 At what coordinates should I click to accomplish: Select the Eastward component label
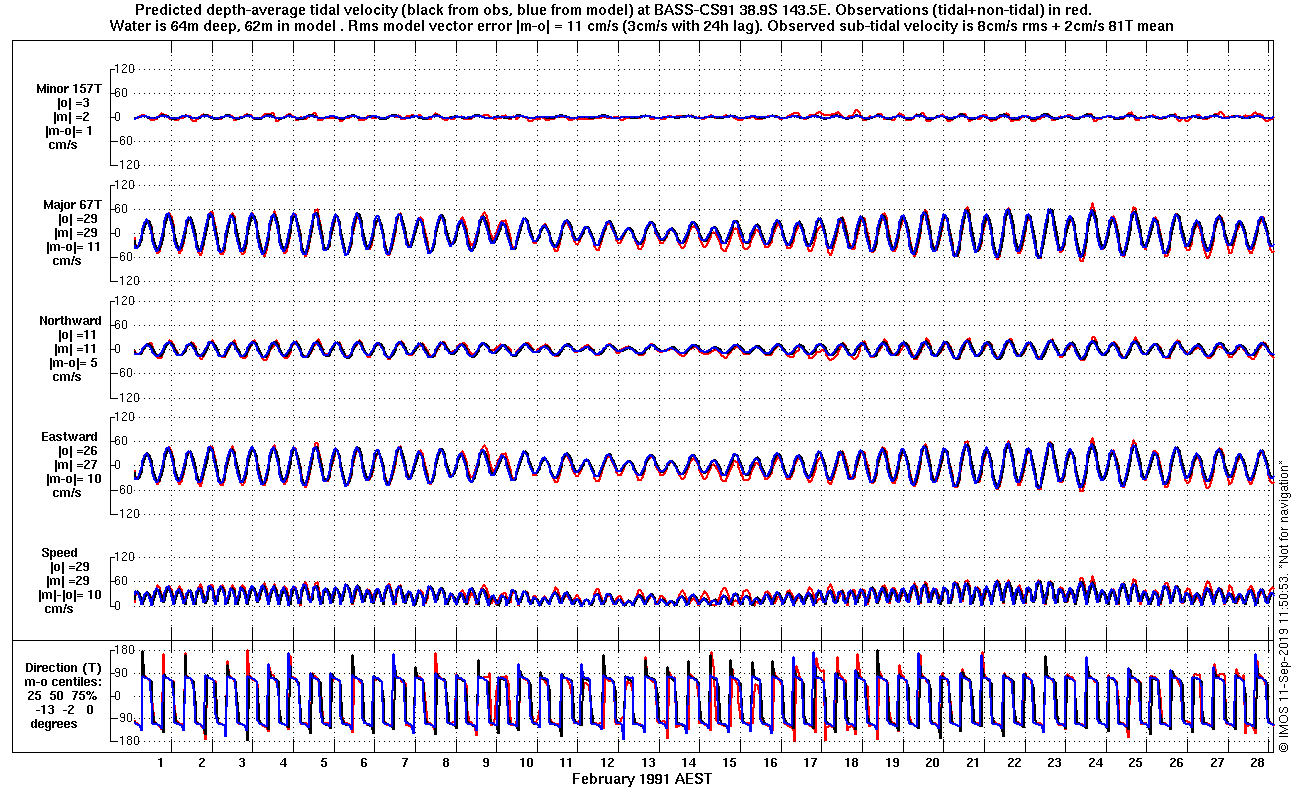(69, 437)
